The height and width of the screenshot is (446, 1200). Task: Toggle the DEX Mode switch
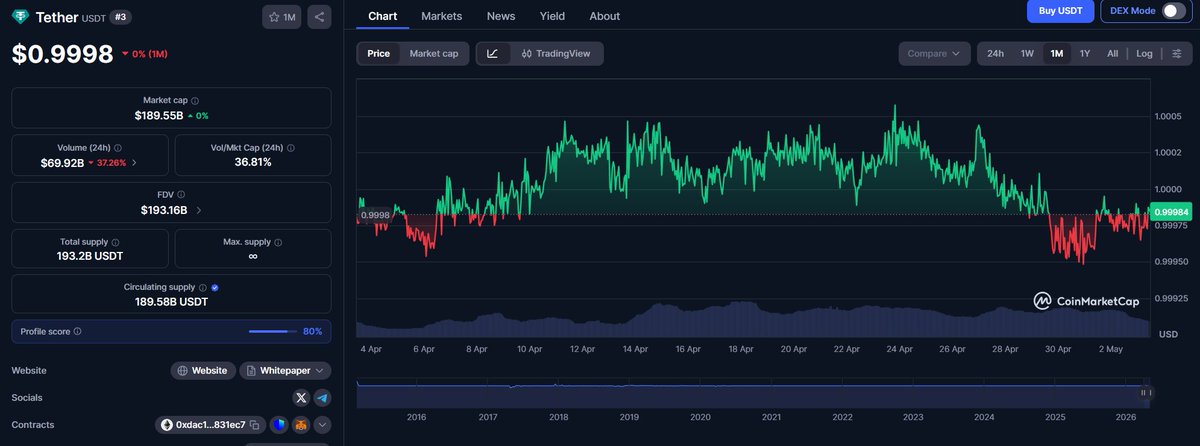pos(1174,11)
